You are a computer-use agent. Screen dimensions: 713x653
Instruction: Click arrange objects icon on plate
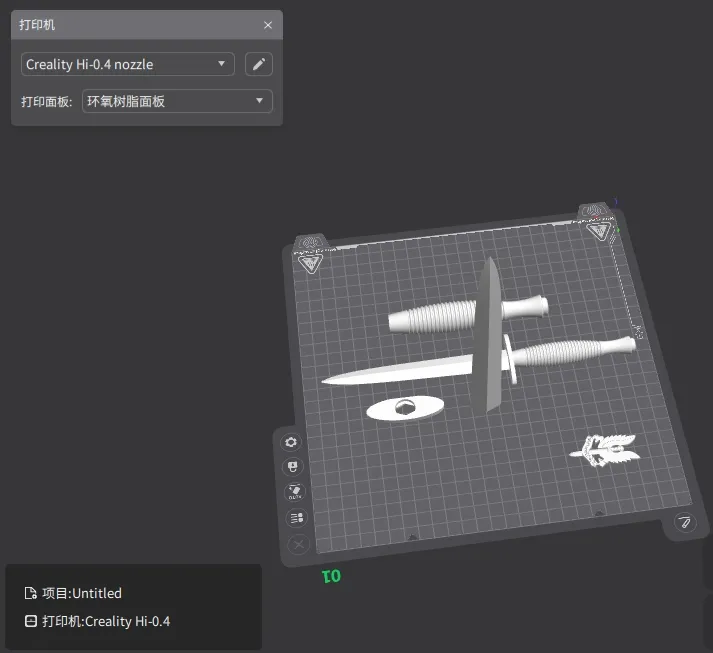(x=297, y=518)
